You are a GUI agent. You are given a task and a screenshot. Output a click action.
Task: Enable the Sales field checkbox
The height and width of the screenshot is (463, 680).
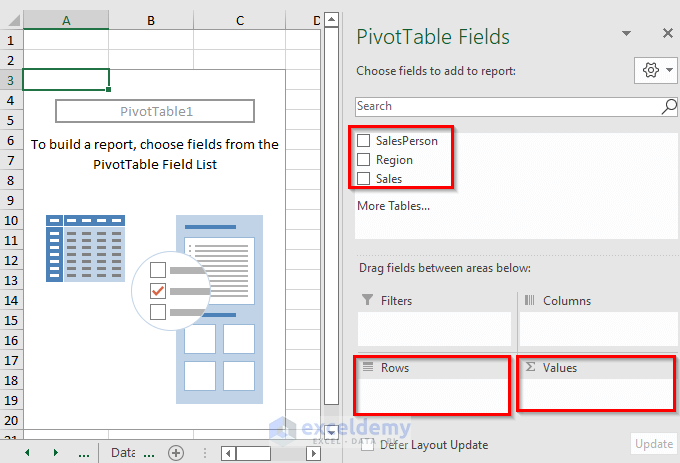(x=364, y=179)
